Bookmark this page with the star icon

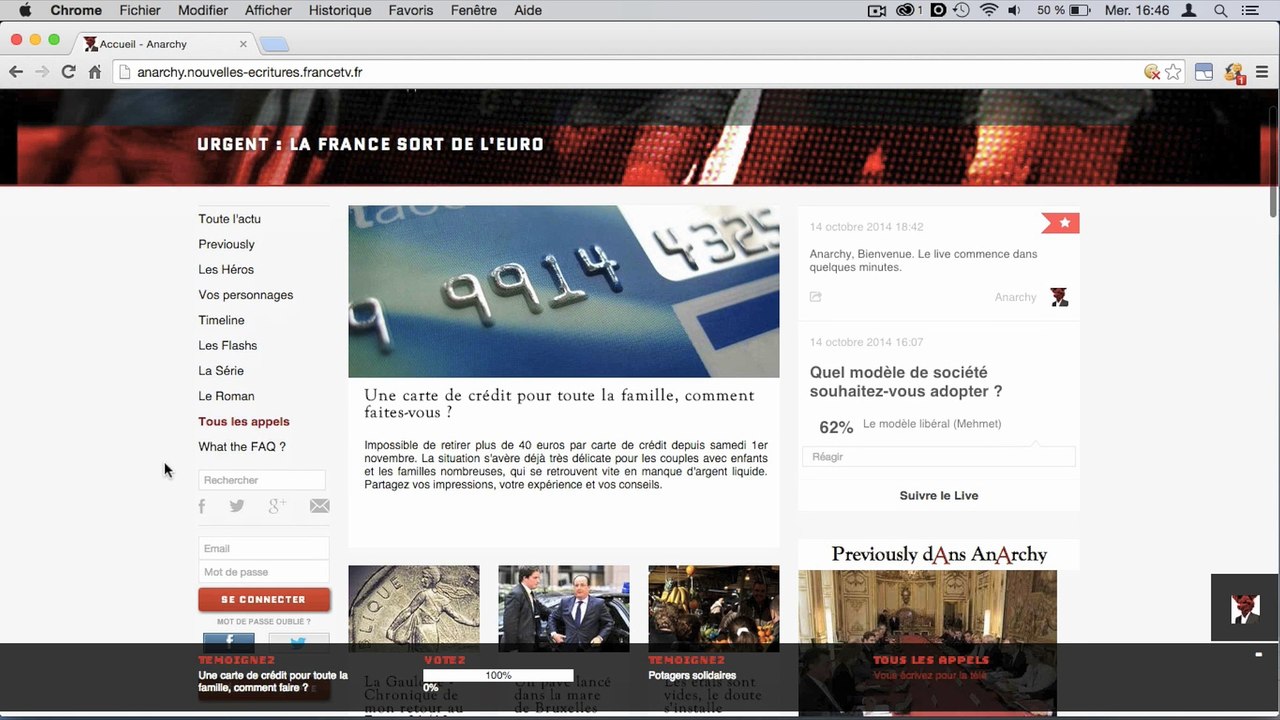(1173, 72)
